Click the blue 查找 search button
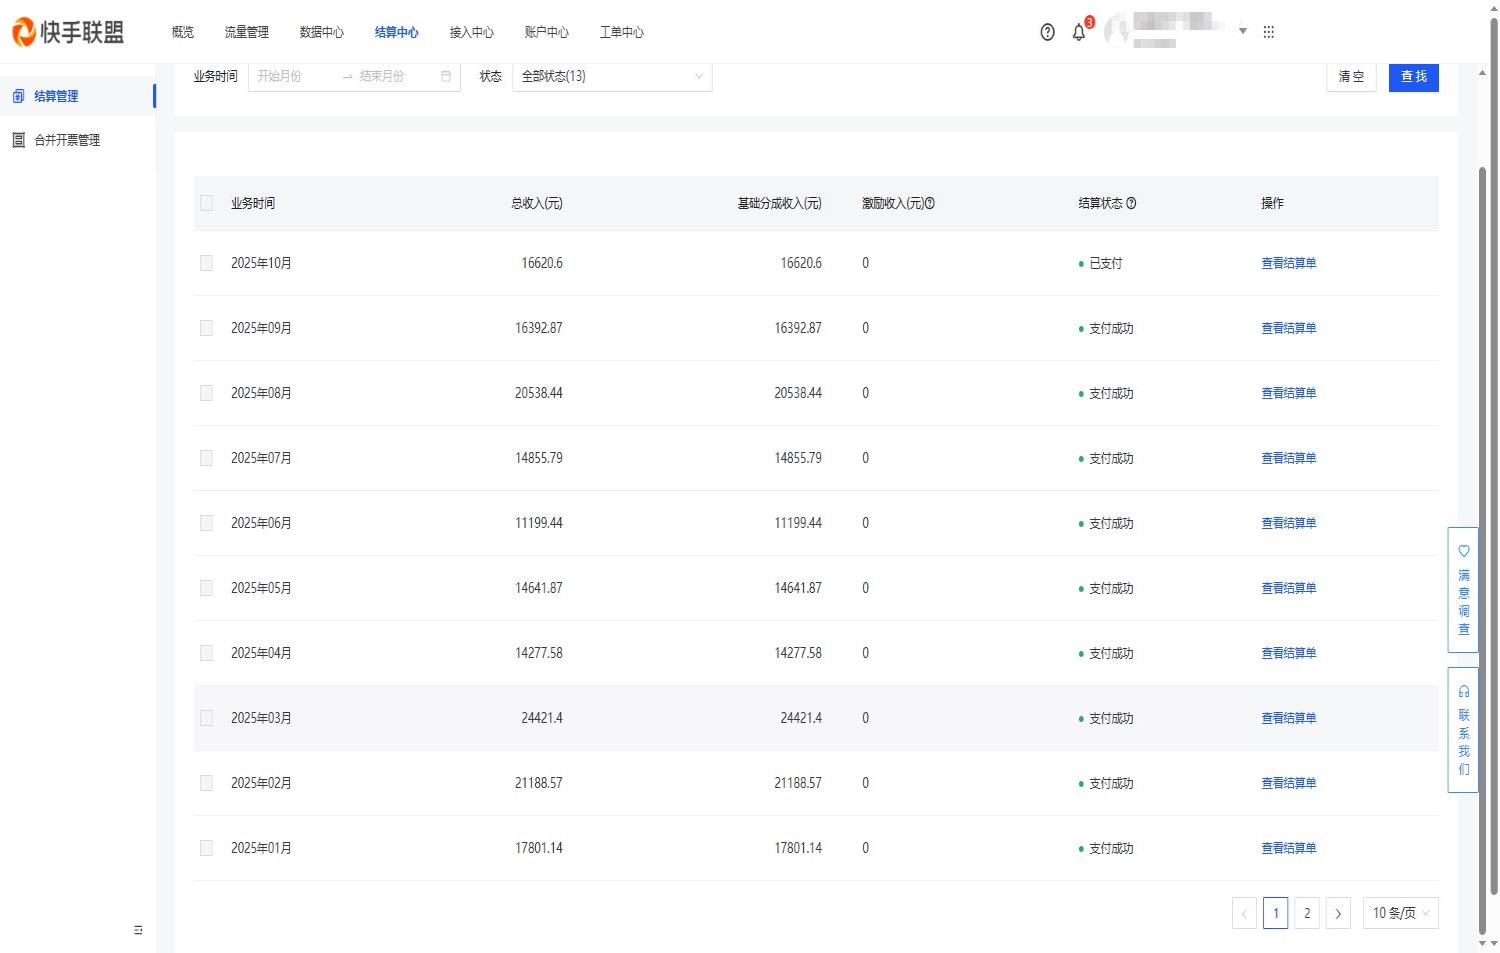The image size is (1500, 953). click(1413, 76)
